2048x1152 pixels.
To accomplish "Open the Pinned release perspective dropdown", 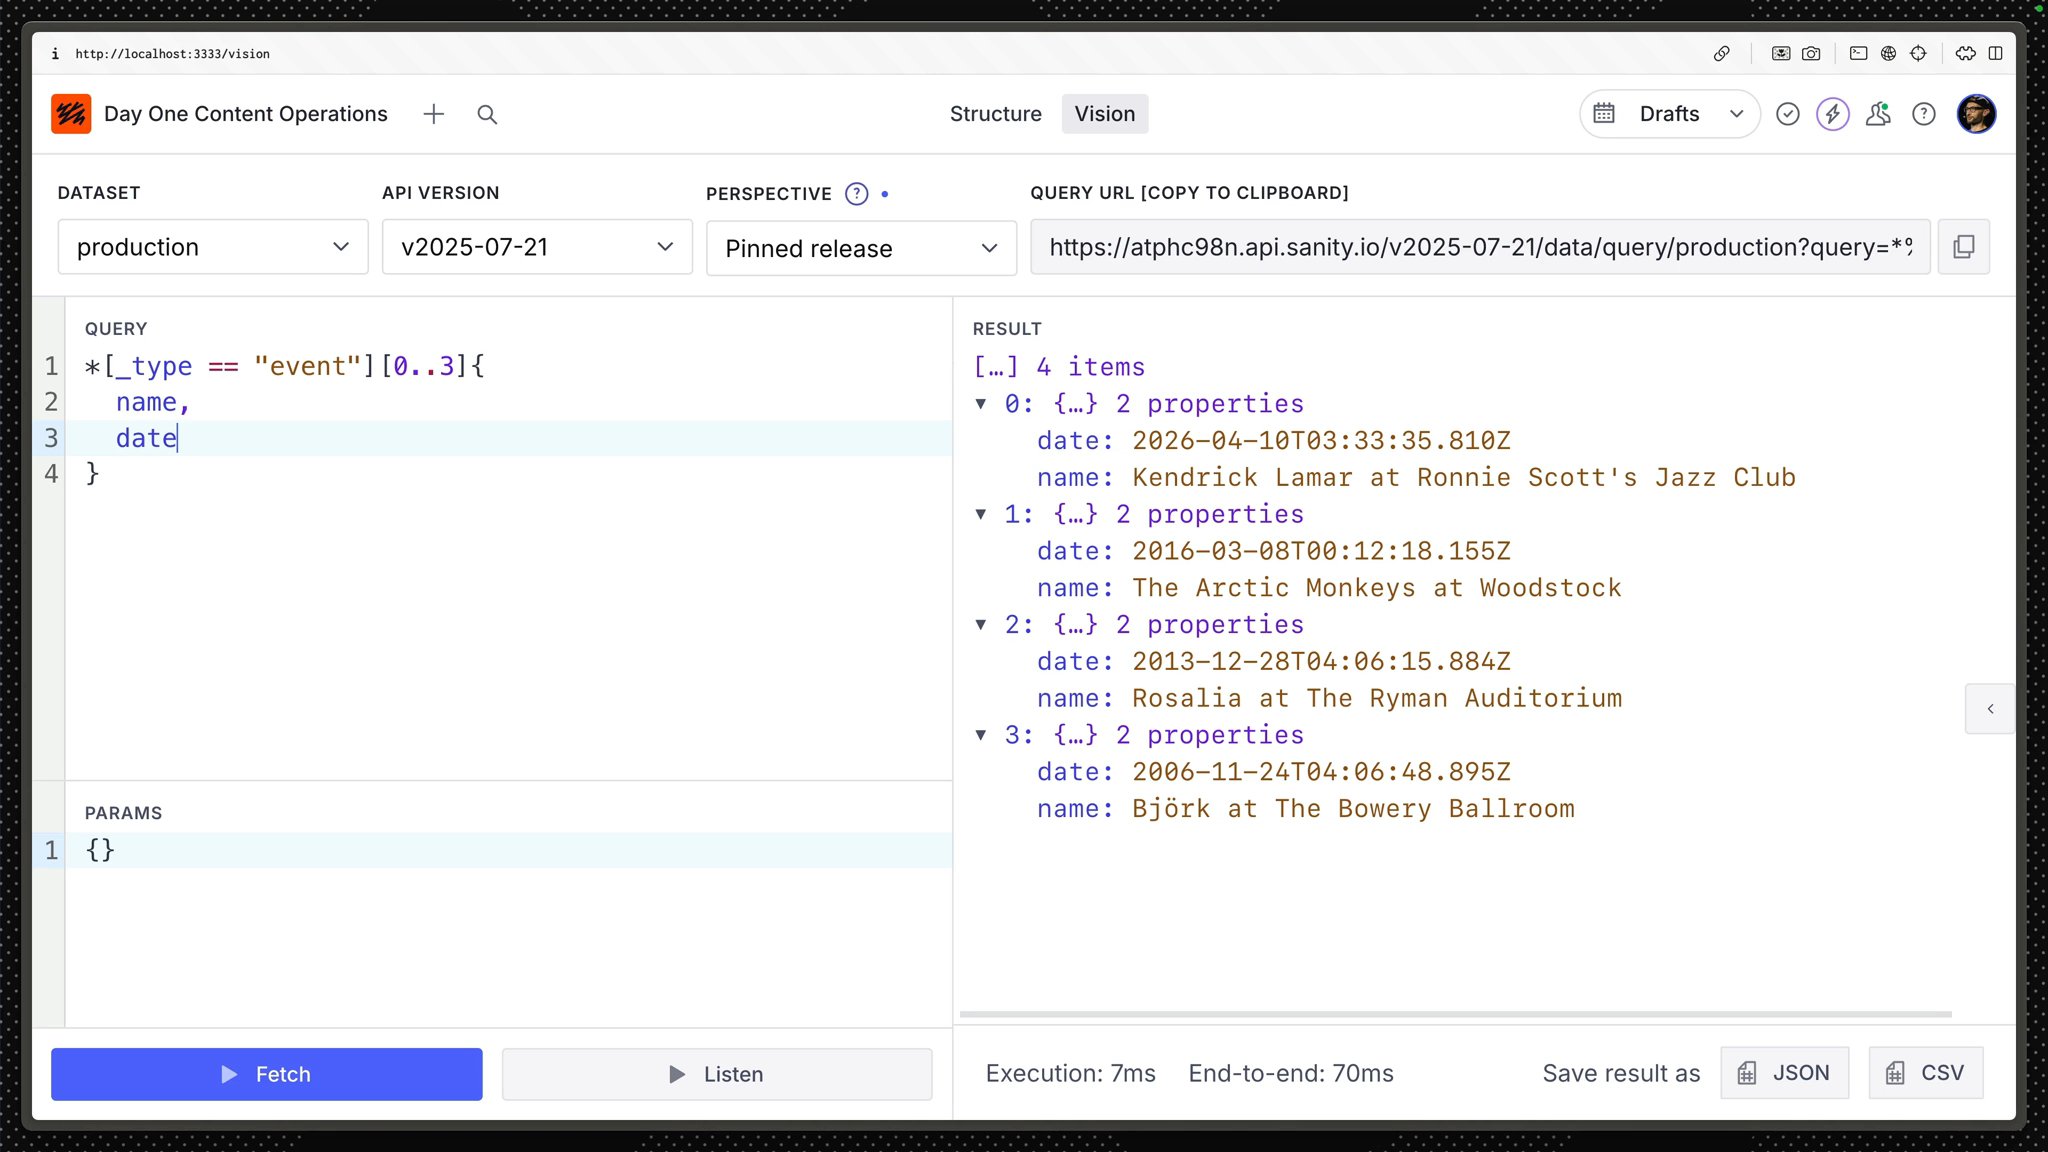I will (861, 248).
